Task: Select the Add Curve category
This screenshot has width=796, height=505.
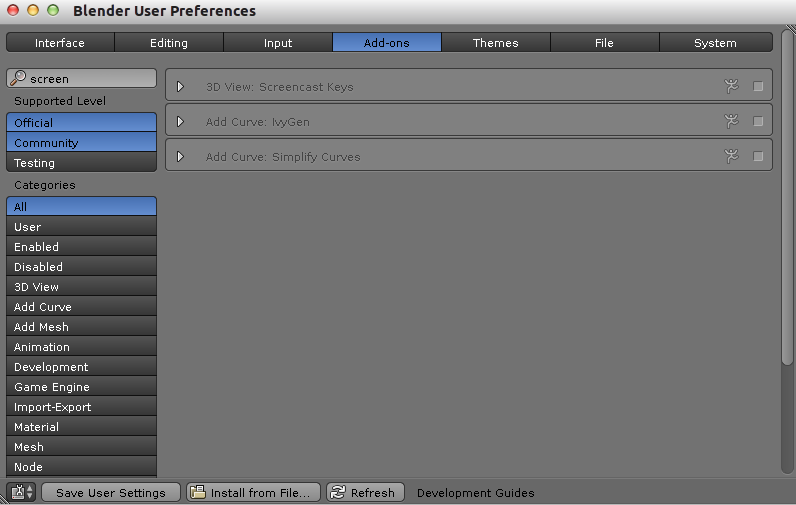Action: (x=81, y=307)
